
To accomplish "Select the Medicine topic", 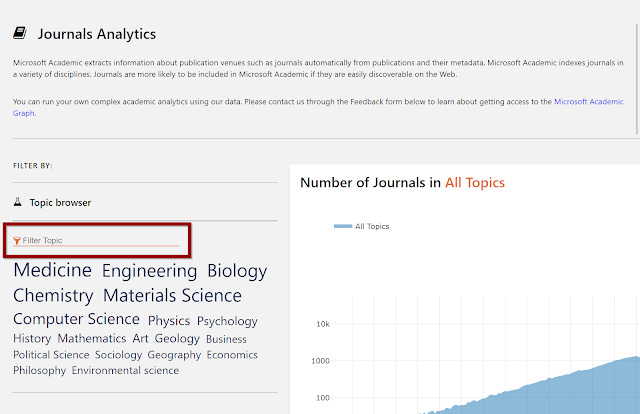I will pos(52,270).
